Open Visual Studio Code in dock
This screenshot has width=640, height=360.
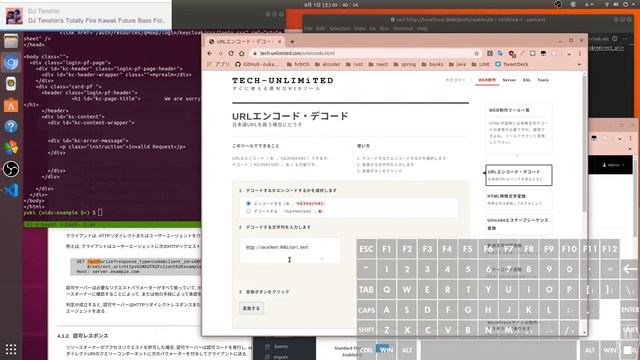11,191
